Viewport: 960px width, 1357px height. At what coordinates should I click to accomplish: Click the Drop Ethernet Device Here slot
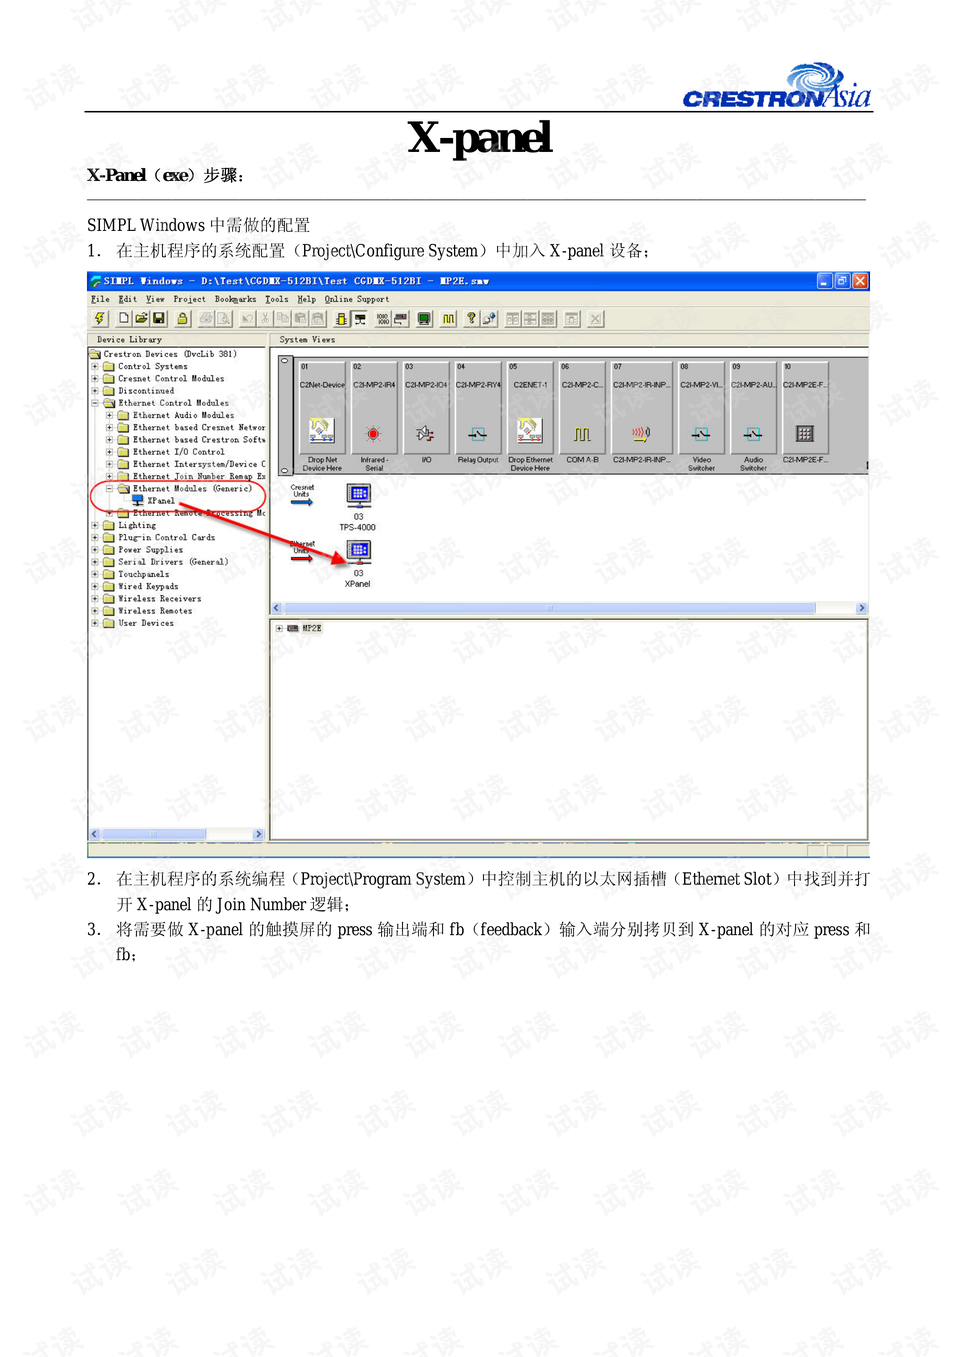tap(529, 431)
